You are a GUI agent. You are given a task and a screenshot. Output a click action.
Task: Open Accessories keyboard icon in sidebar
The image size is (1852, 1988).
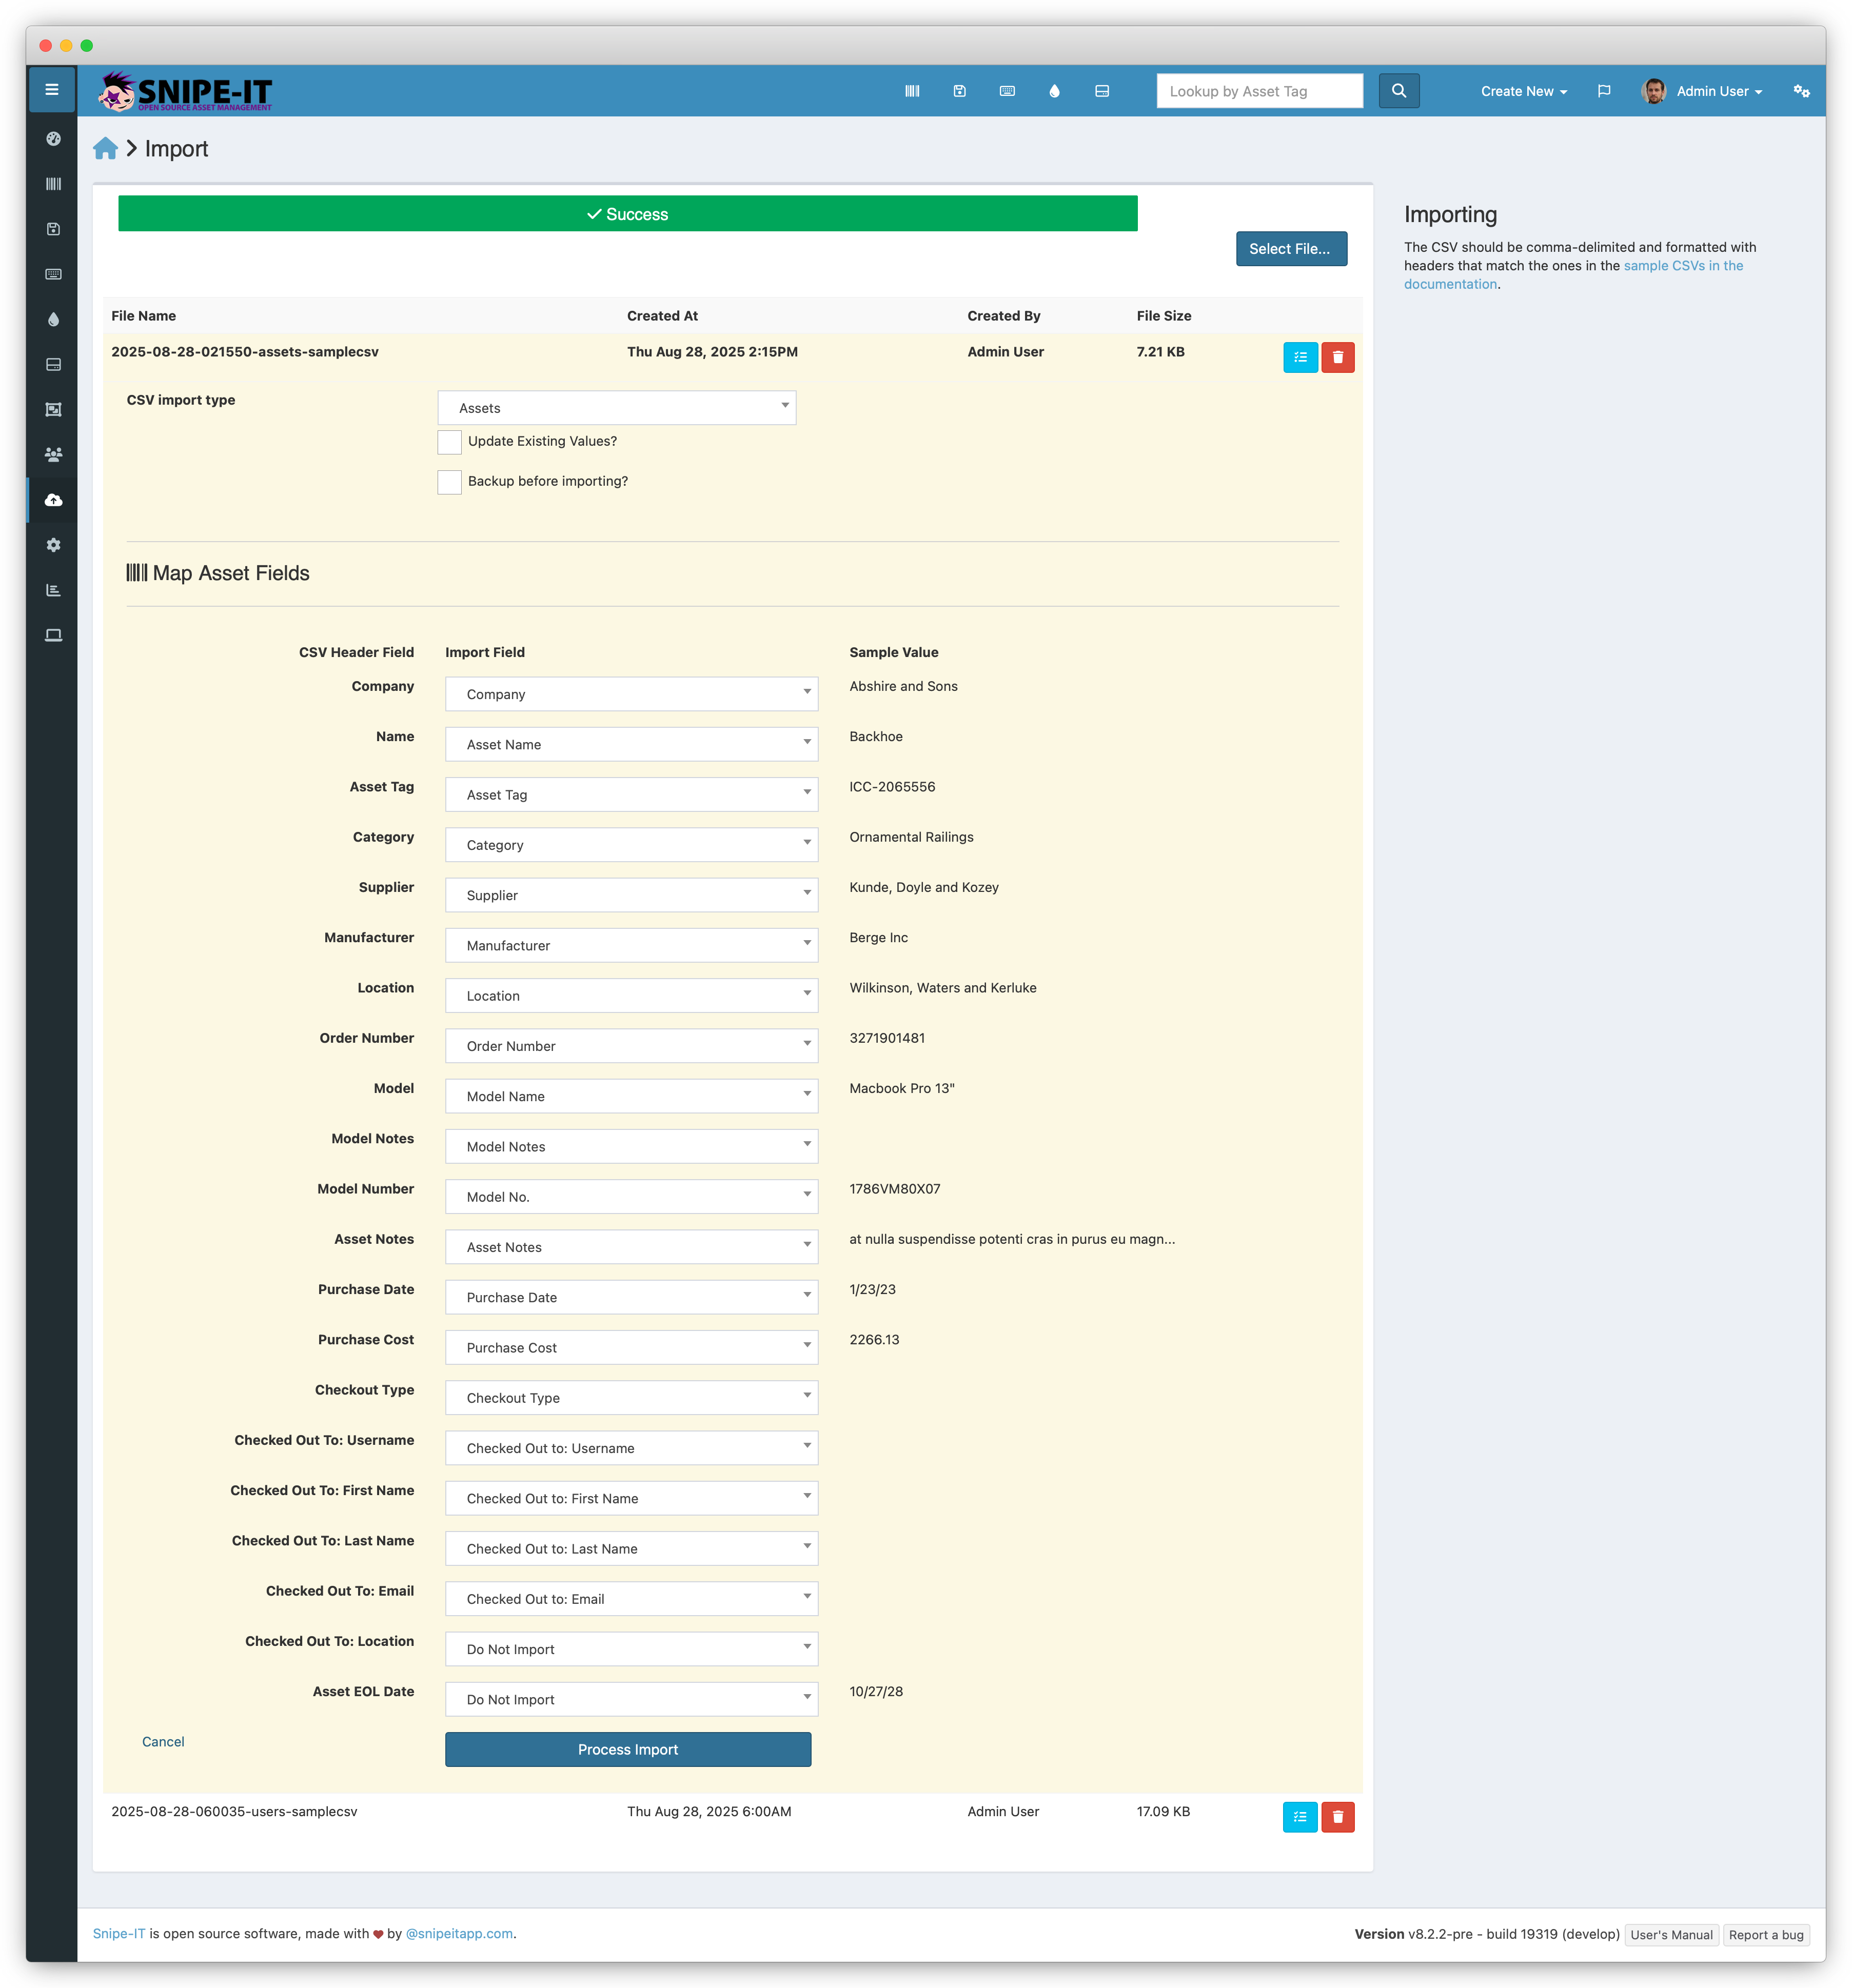click(x=53, y=274)
